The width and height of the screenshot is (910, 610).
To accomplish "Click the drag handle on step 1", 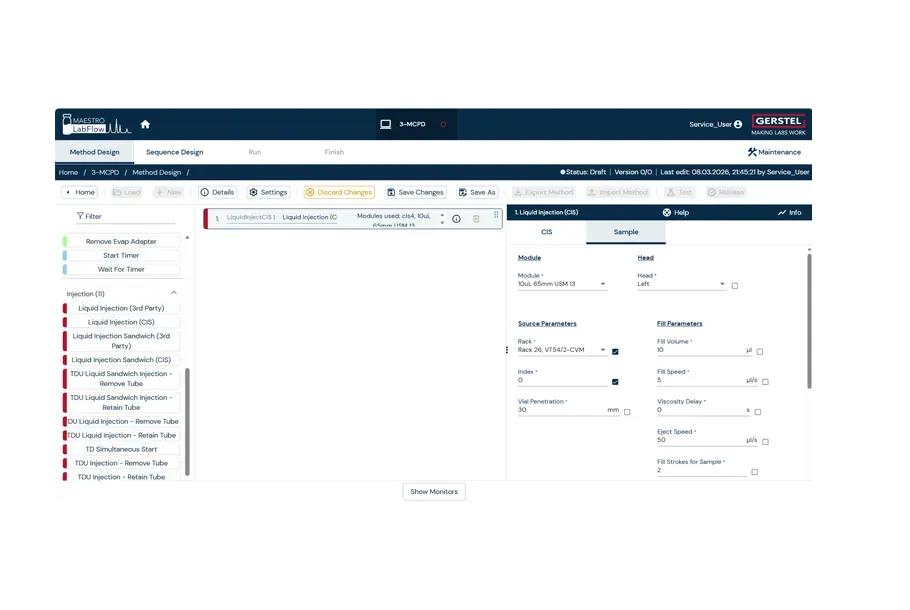I will [496, 215].
